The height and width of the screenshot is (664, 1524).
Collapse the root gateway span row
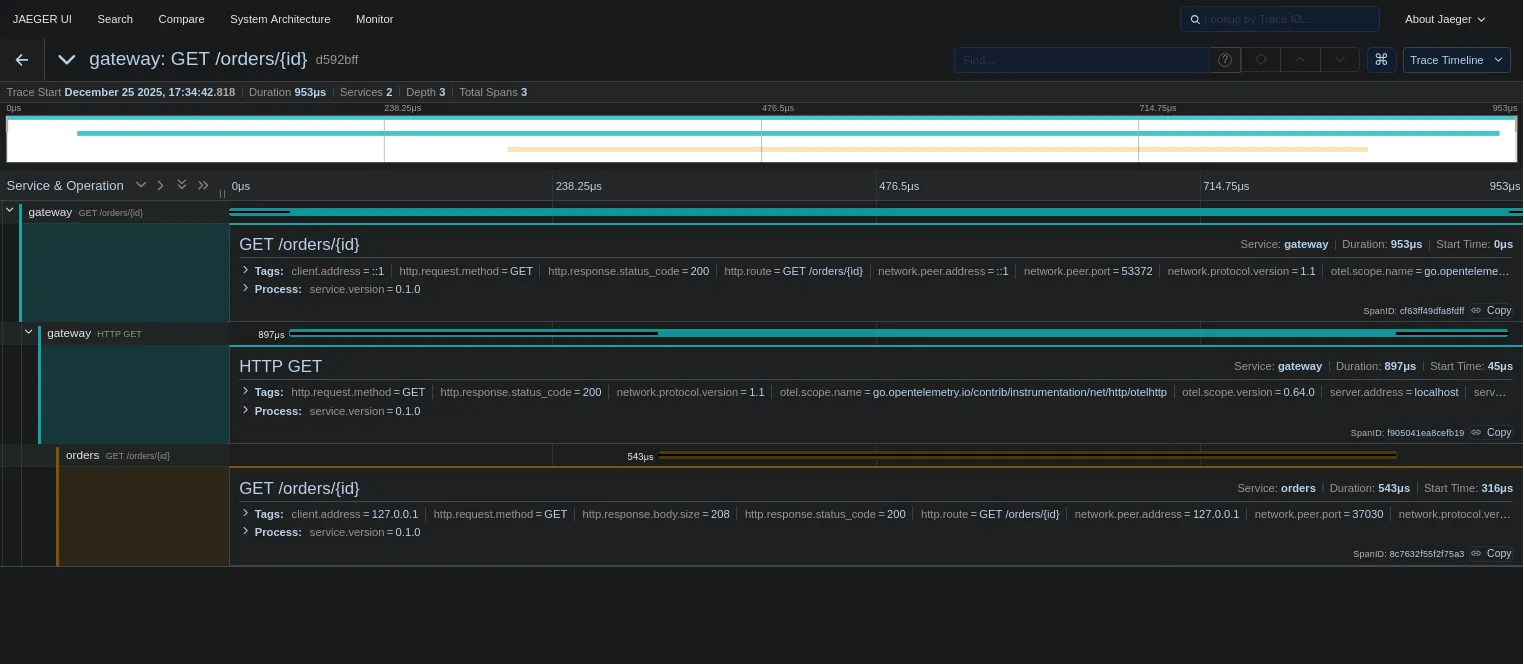(x=10, y=211)
